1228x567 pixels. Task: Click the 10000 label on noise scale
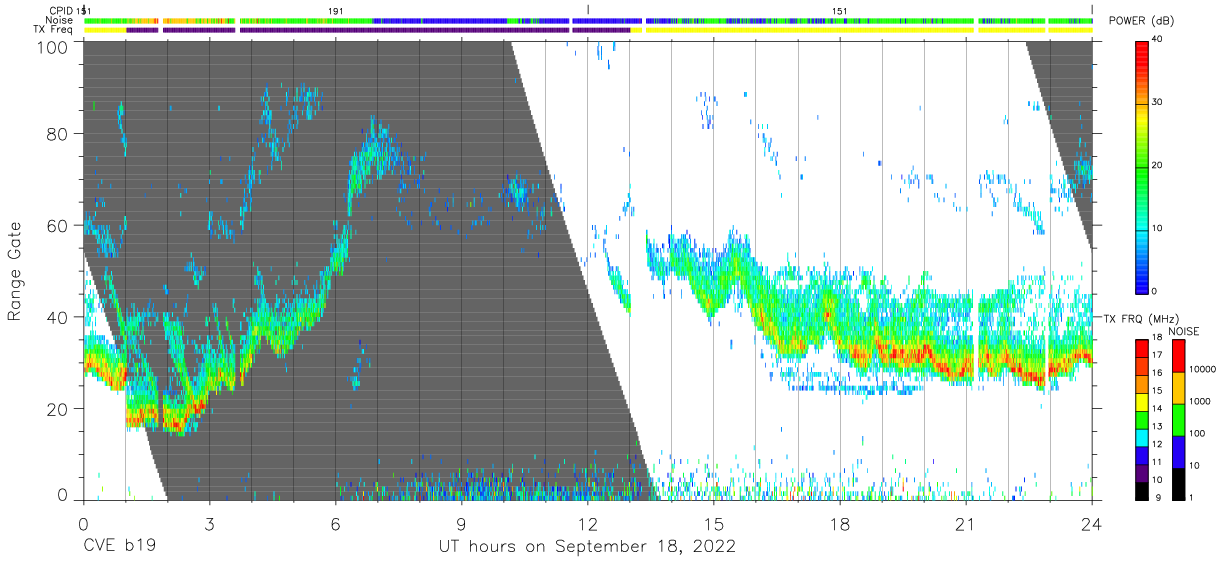click(x=1205, y=369)
